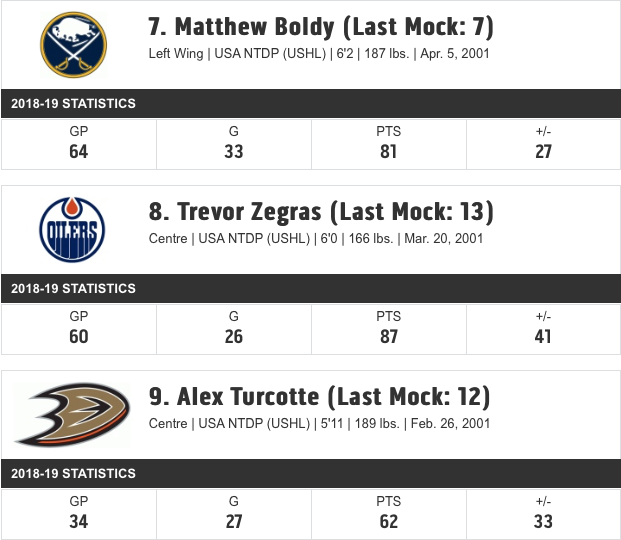
Task: Click the Buffalo Sabres logo
Action: click(x=73, y=45)
